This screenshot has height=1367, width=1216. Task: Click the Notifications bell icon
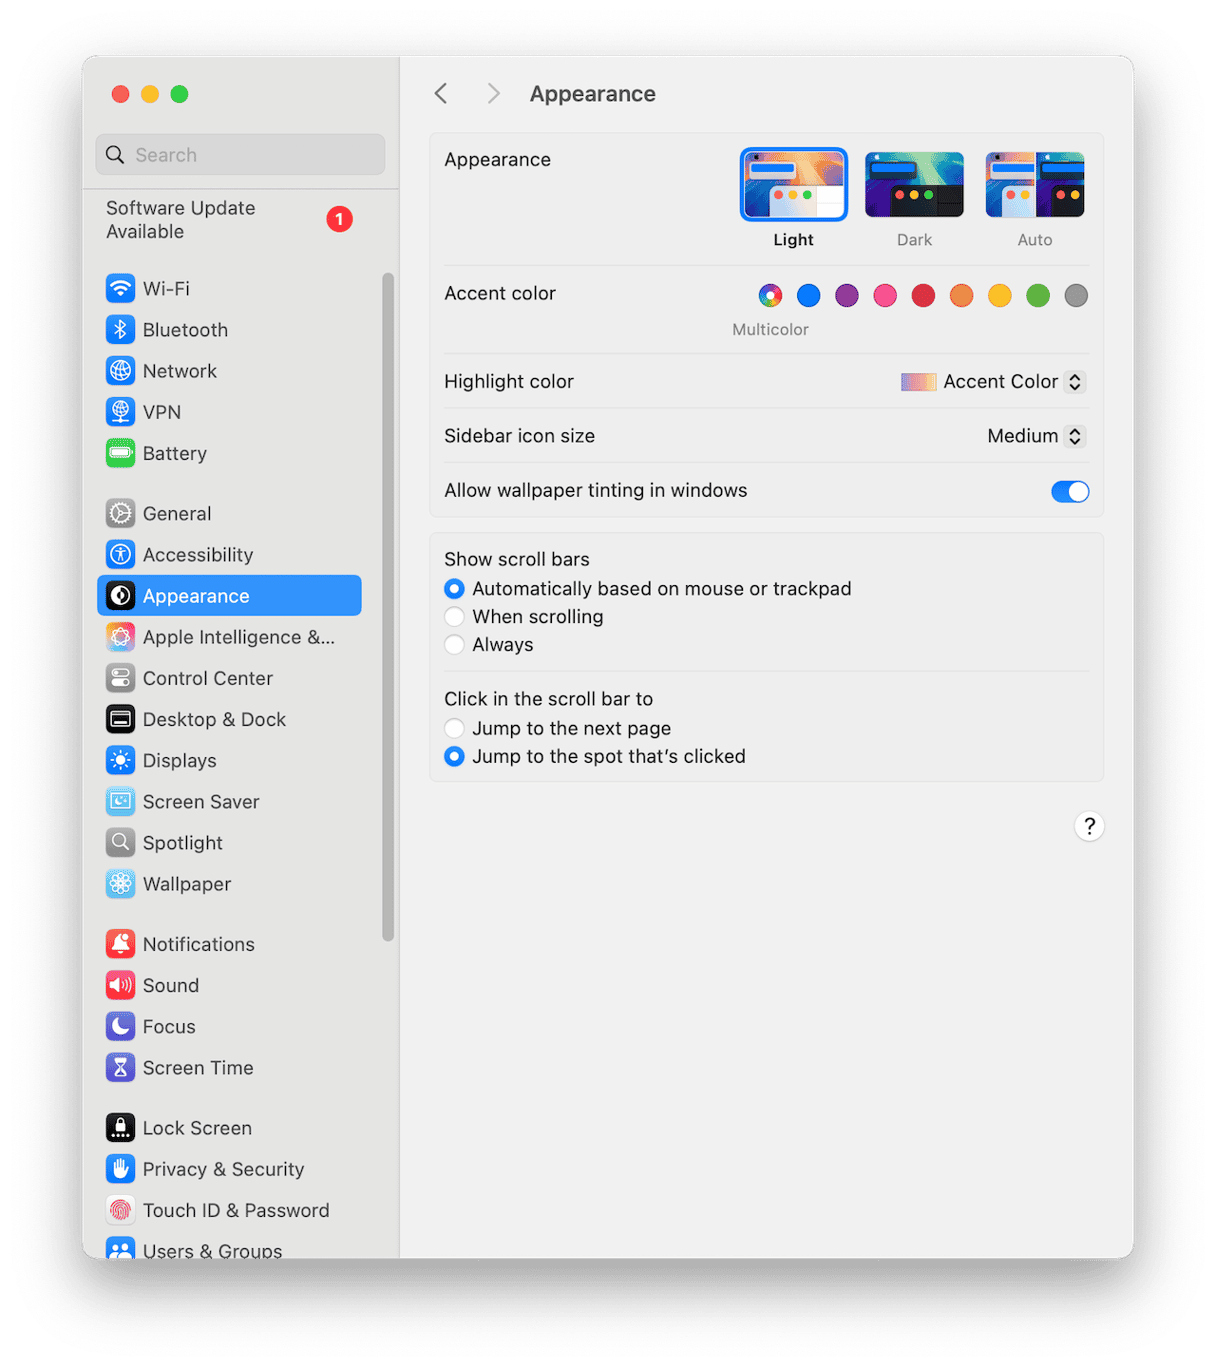[120, 944]
